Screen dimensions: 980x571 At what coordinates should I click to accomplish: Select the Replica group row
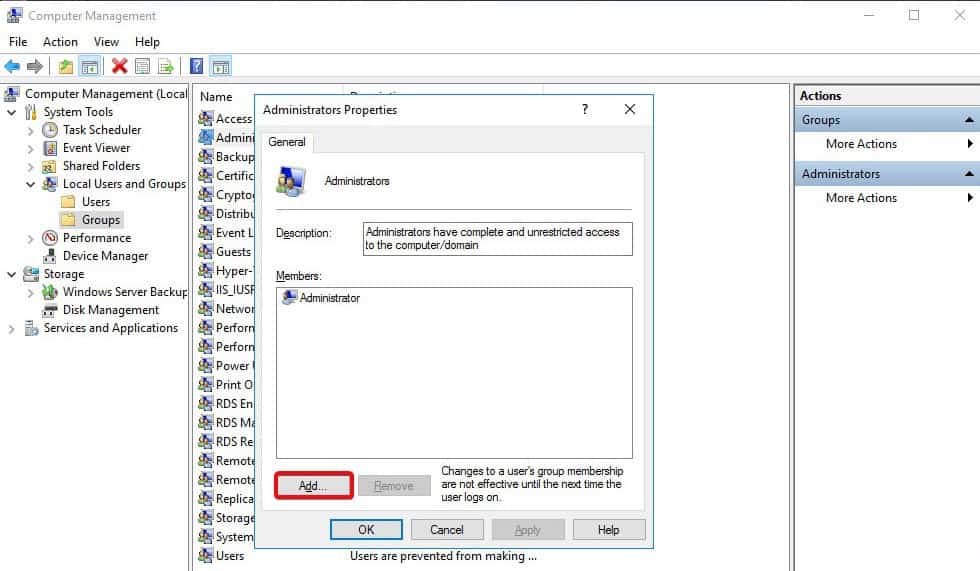226,499
